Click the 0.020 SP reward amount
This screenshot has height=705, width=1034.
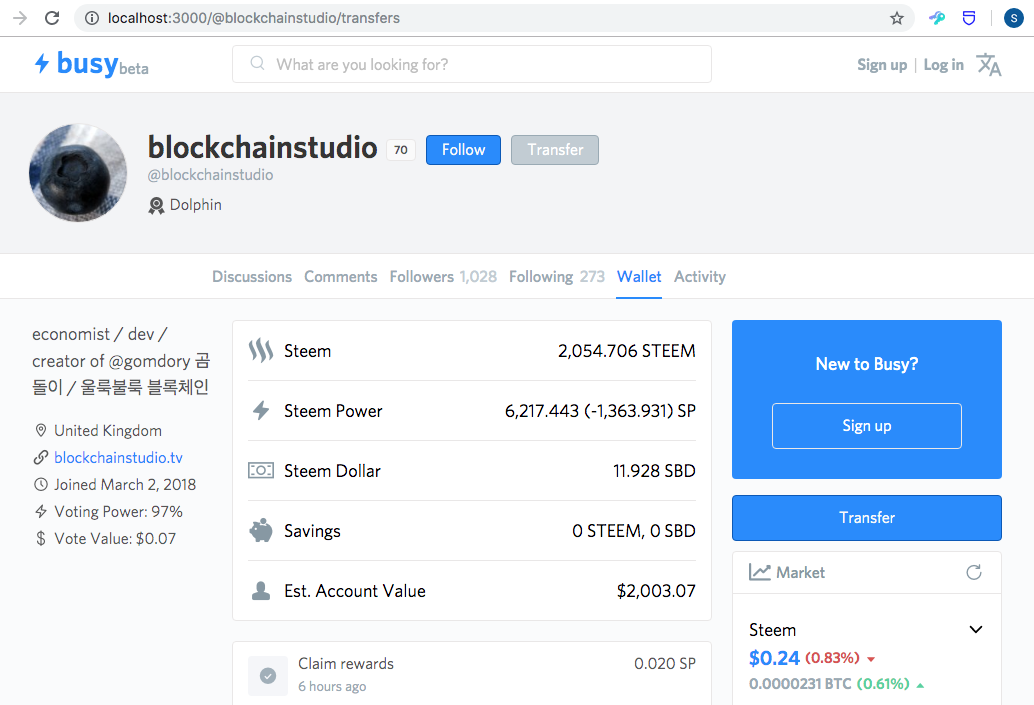(x=665, y=663)
